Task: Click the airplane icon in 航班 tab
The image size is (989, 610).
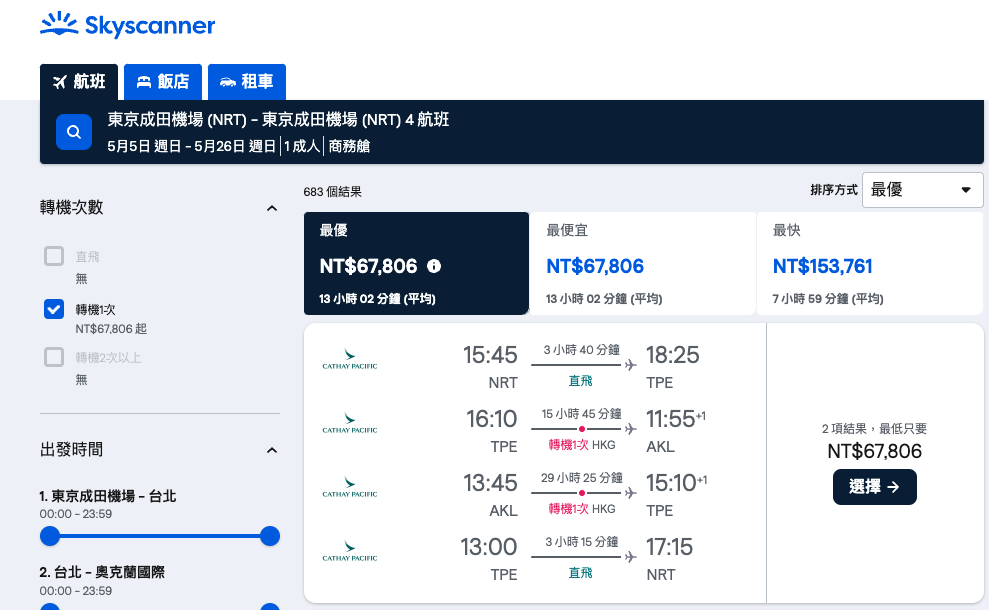Action: tap(60, 82)
